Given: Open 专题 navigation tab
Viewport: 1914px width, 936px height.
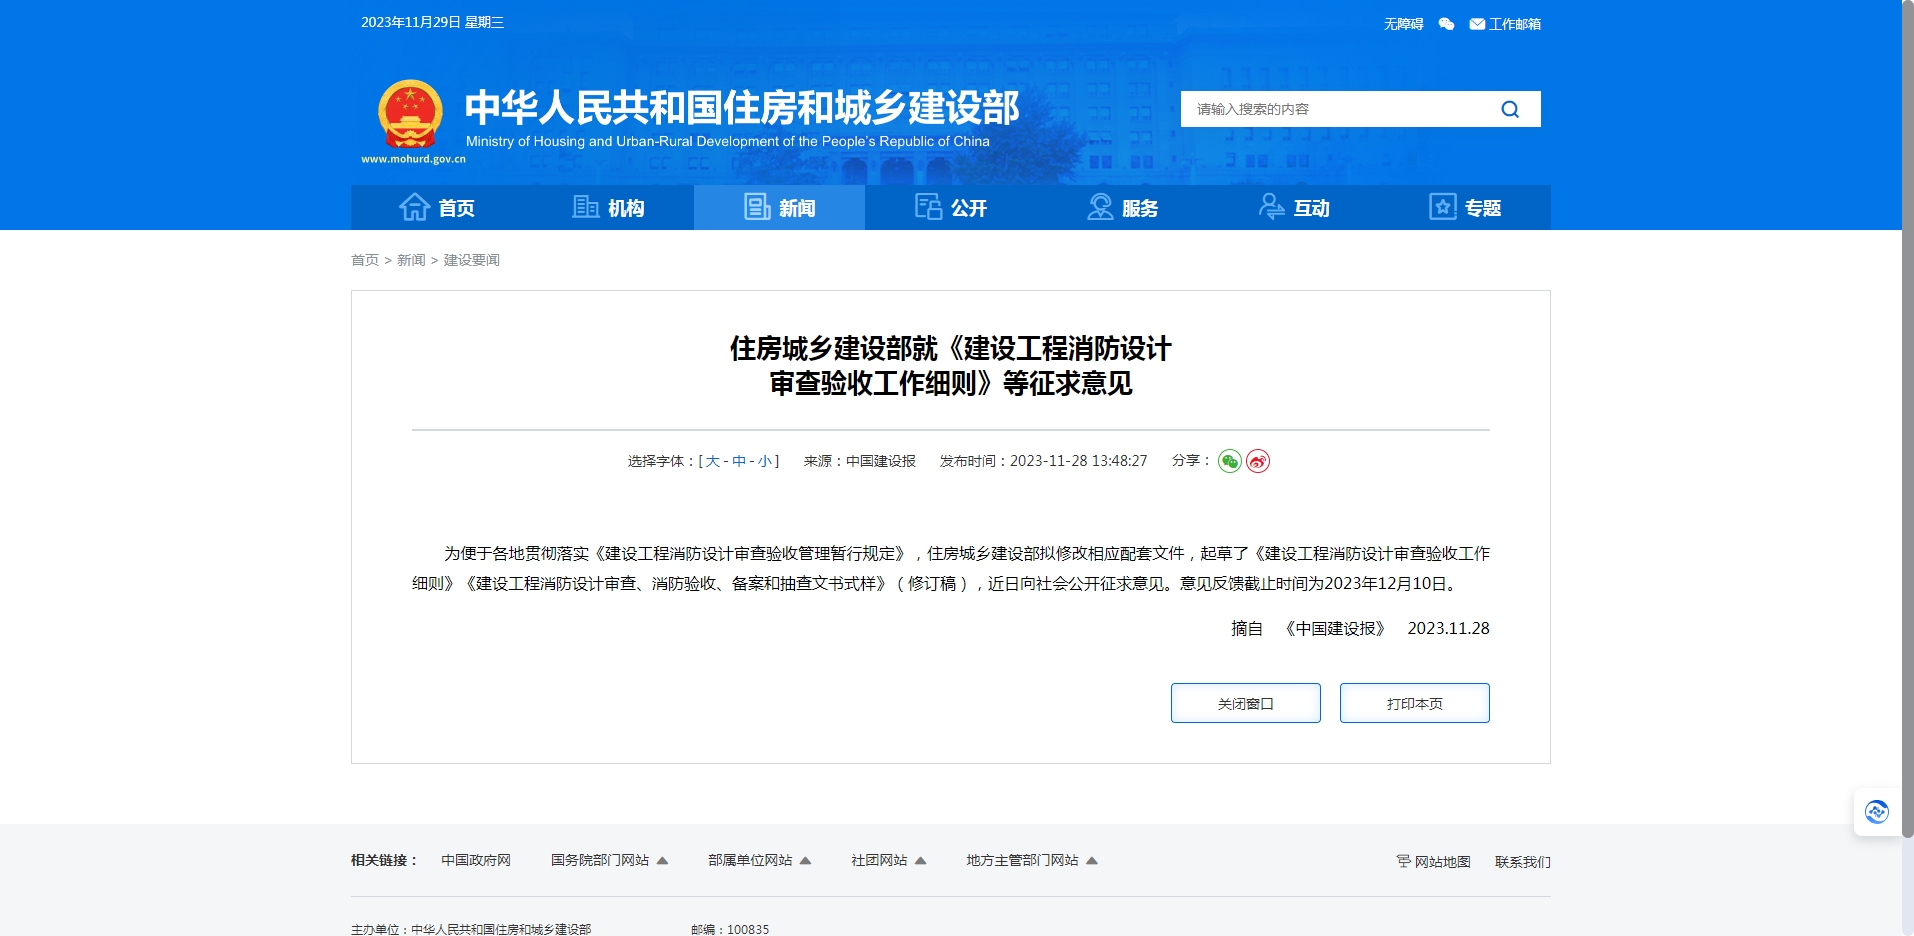Looking at the screenshot, I should 1465,208.
